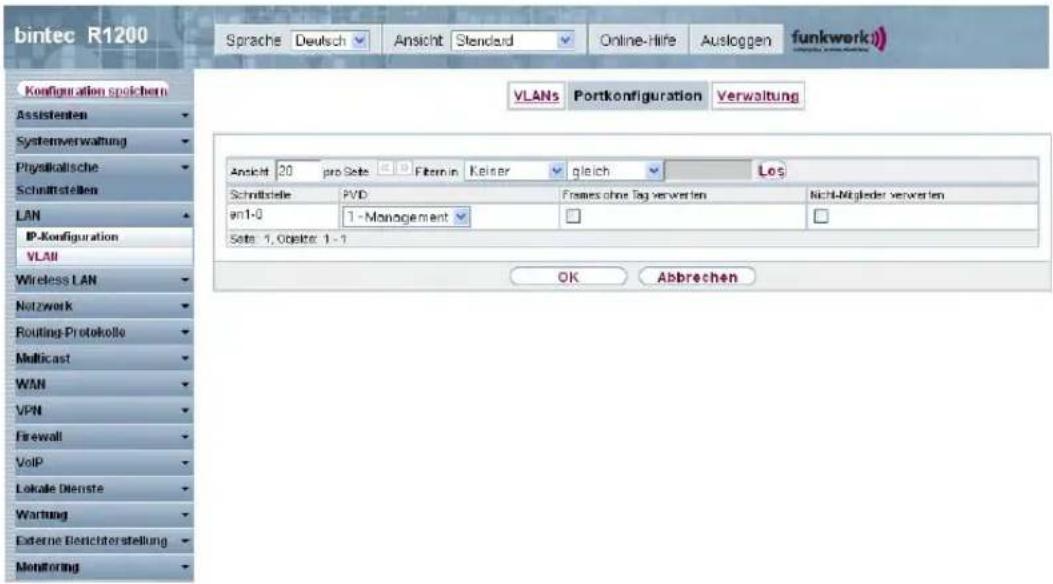Confirm with the OK button
This screenshot has width=1053, height=584.
pos(568,277)
